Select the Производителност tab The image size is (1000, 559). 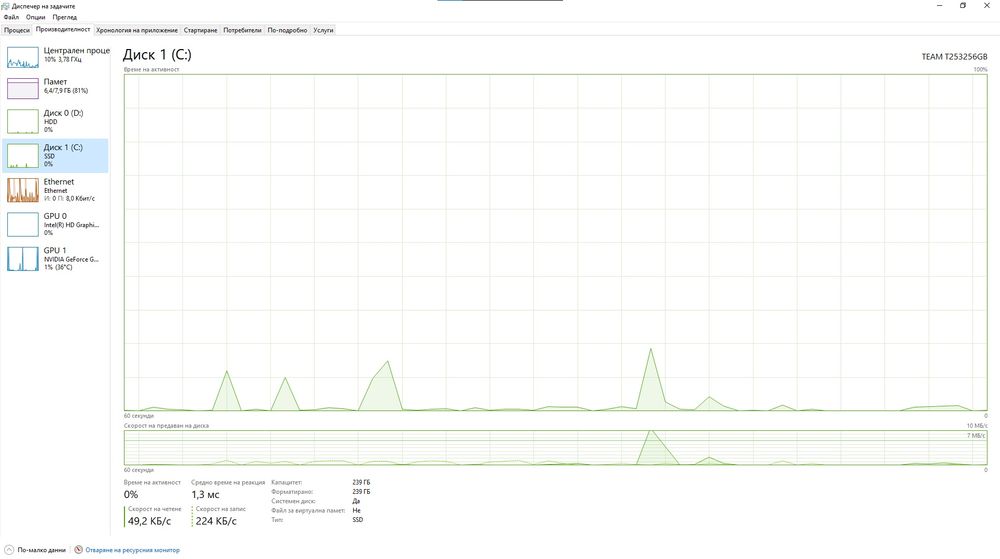pyautogui.click(x=63, y=29)
